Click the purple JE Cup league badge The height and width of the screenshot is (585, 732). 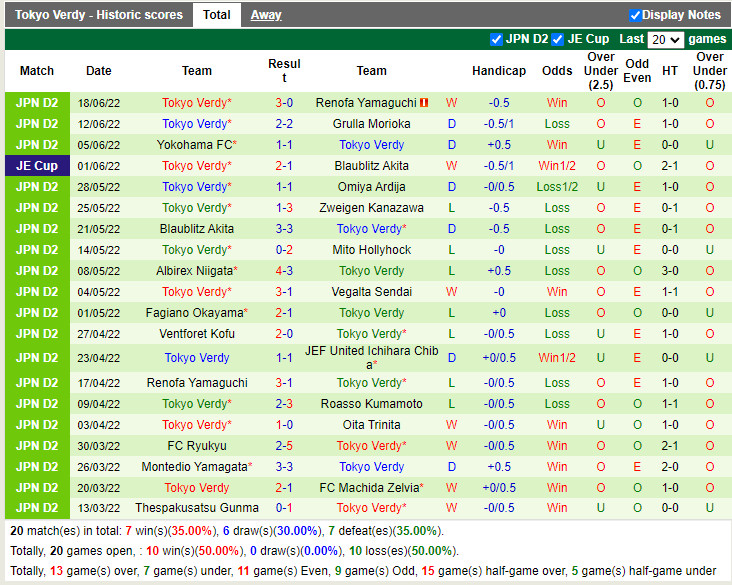[37, 166]
